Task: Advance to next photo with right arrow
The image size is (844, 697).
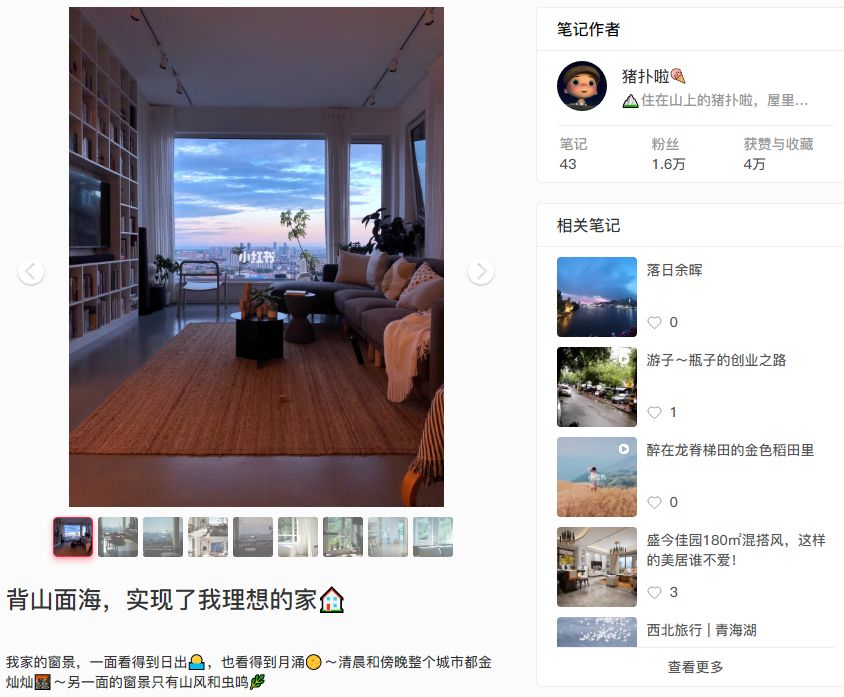Action: click(481, 272)
